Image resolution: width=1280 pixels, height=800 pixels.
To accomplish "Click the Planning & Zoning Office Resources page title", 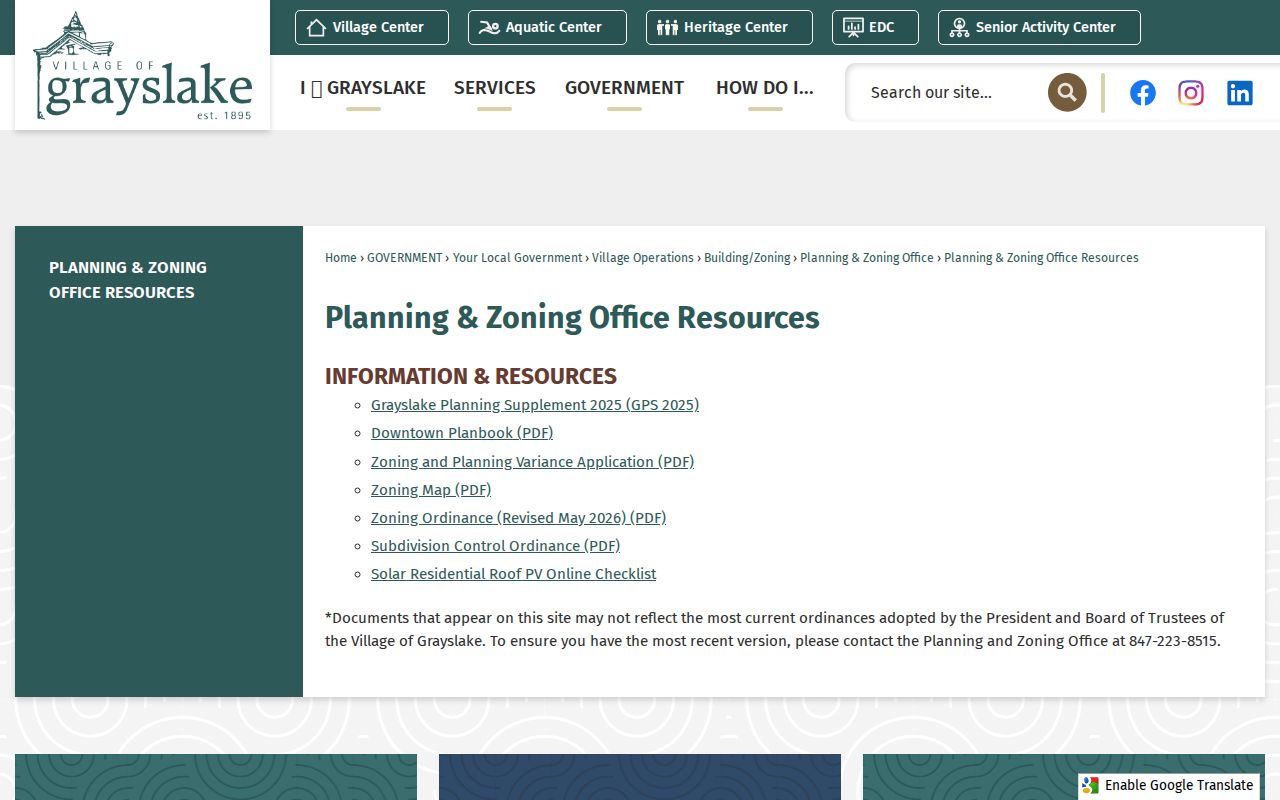I will pos(572,318).
